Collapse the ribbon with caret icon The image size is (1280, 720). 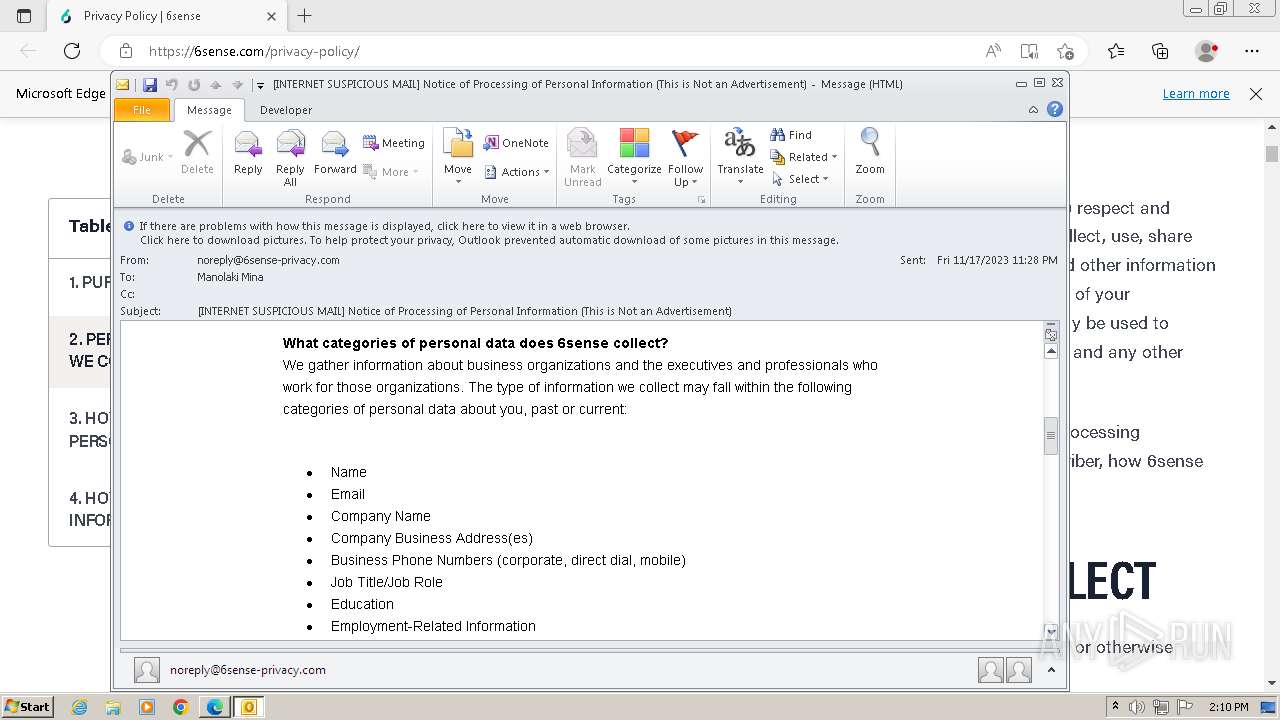[1033, 110]
